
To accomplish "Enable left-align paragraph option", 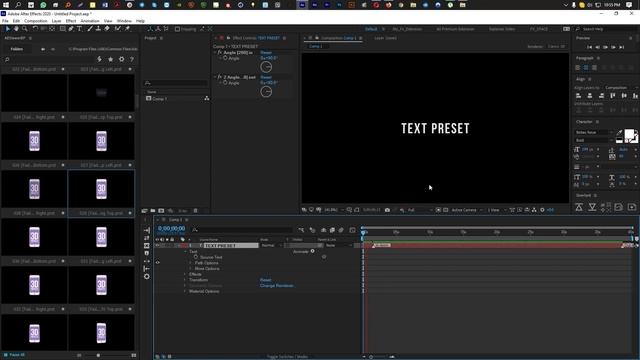I will click(578, 67).
